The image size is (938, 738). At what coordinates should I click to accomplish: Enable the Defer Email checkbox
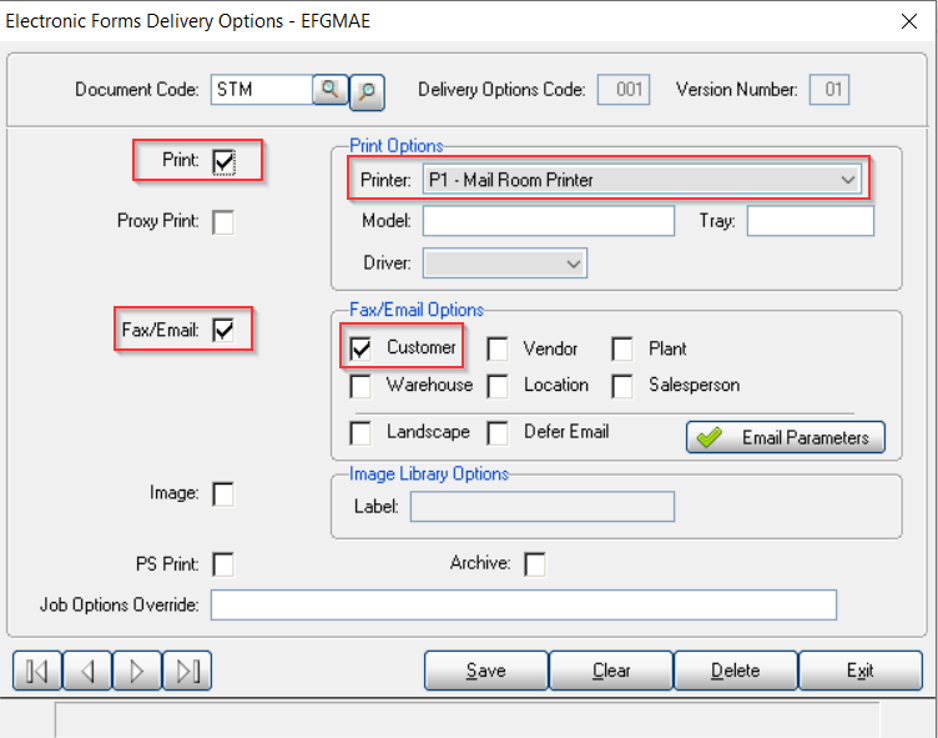tap(498, 433)
